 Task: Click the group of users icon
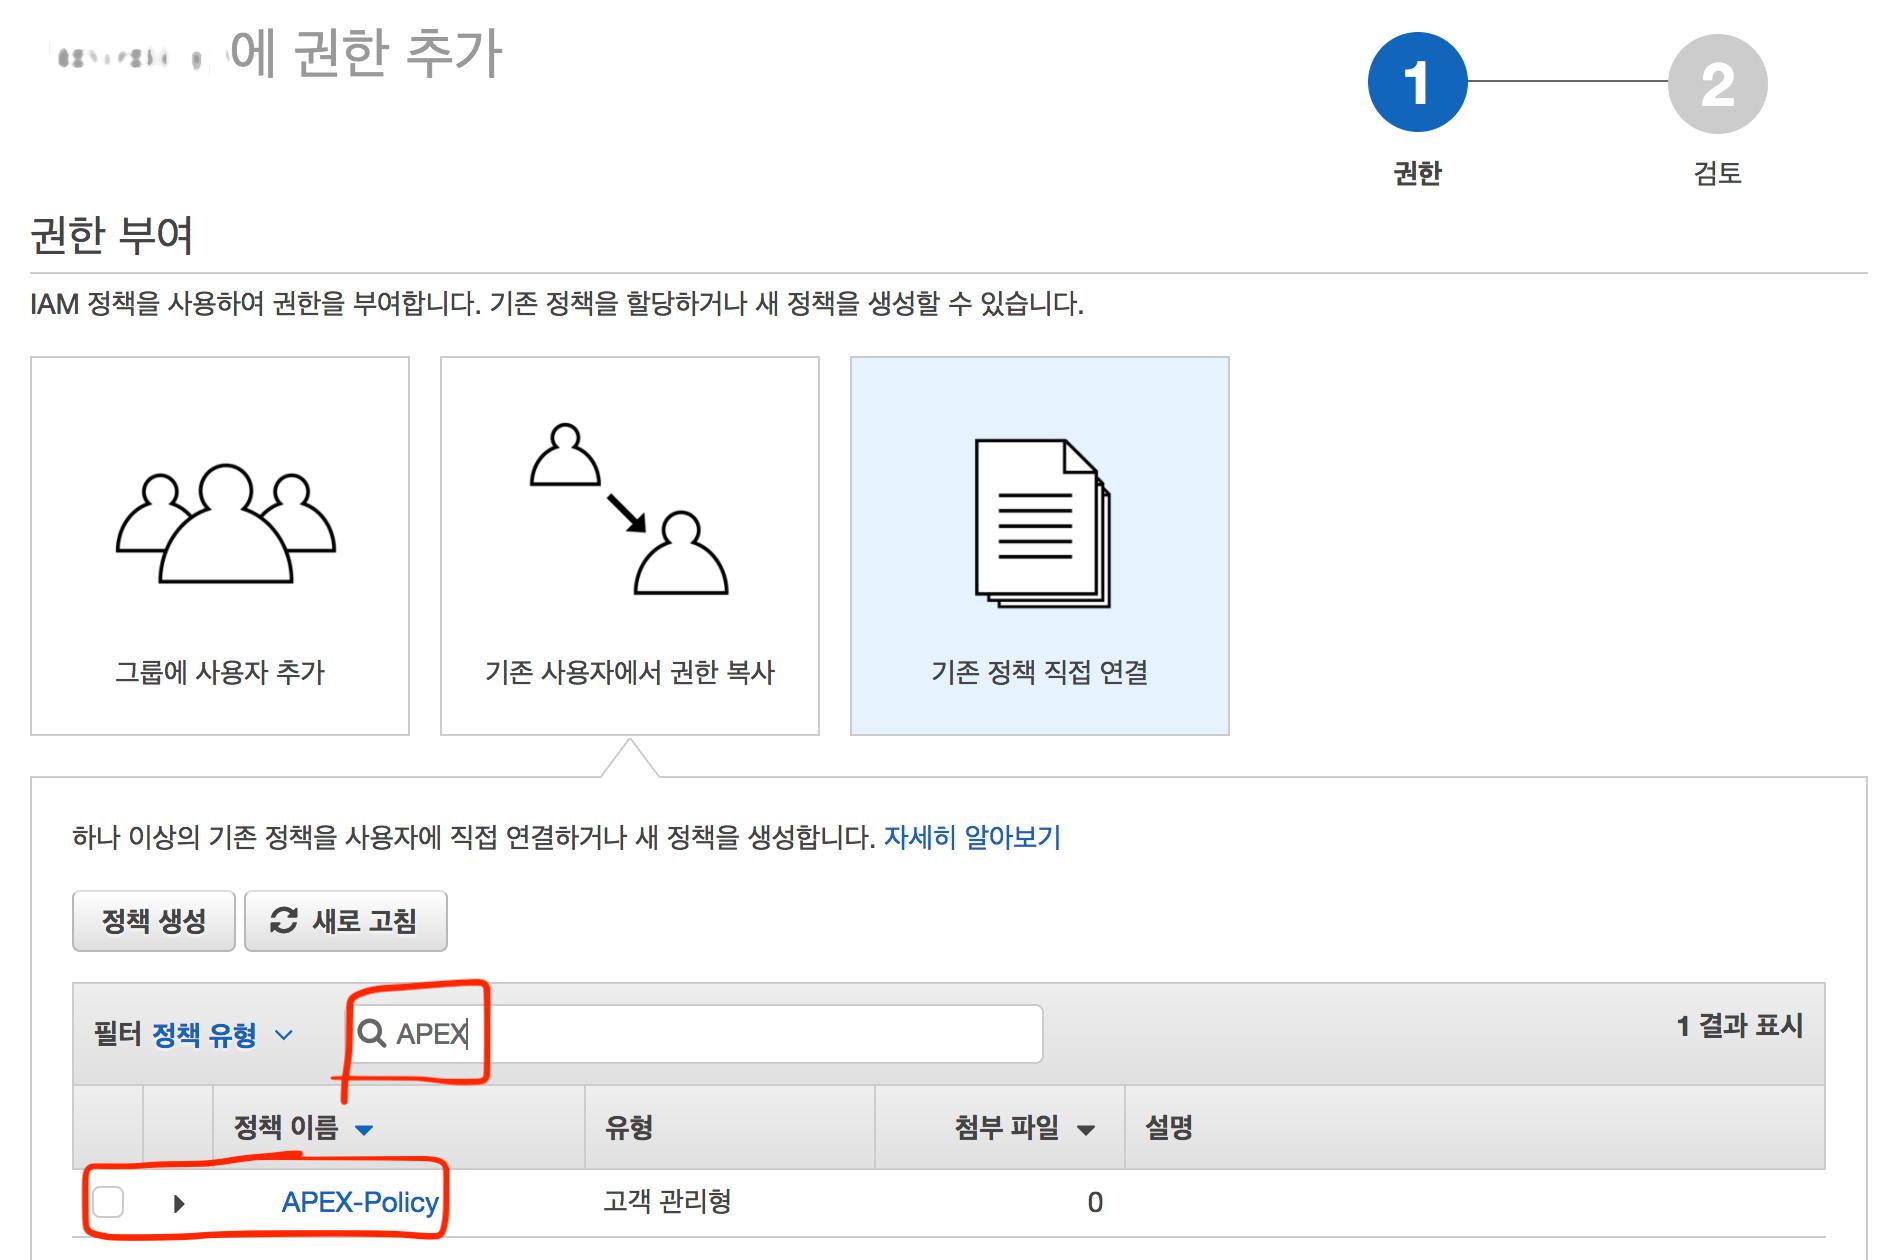[x=225, y=523]
